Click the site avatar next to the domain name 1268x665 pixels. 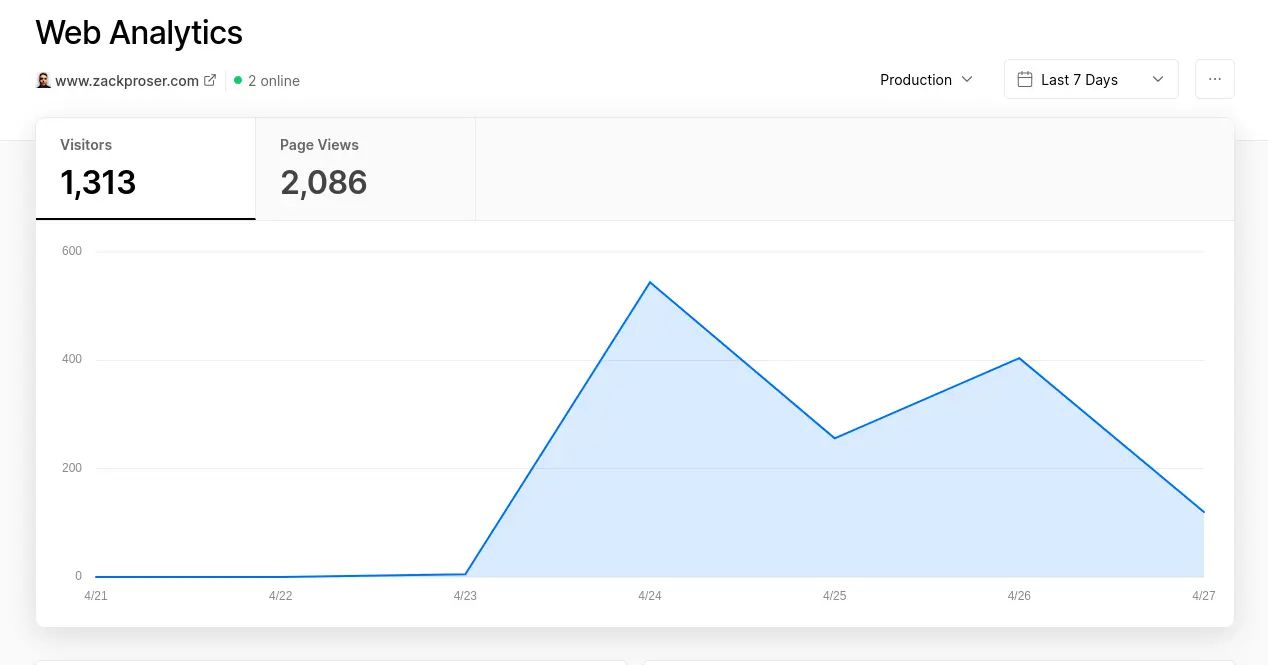(43, 80)
